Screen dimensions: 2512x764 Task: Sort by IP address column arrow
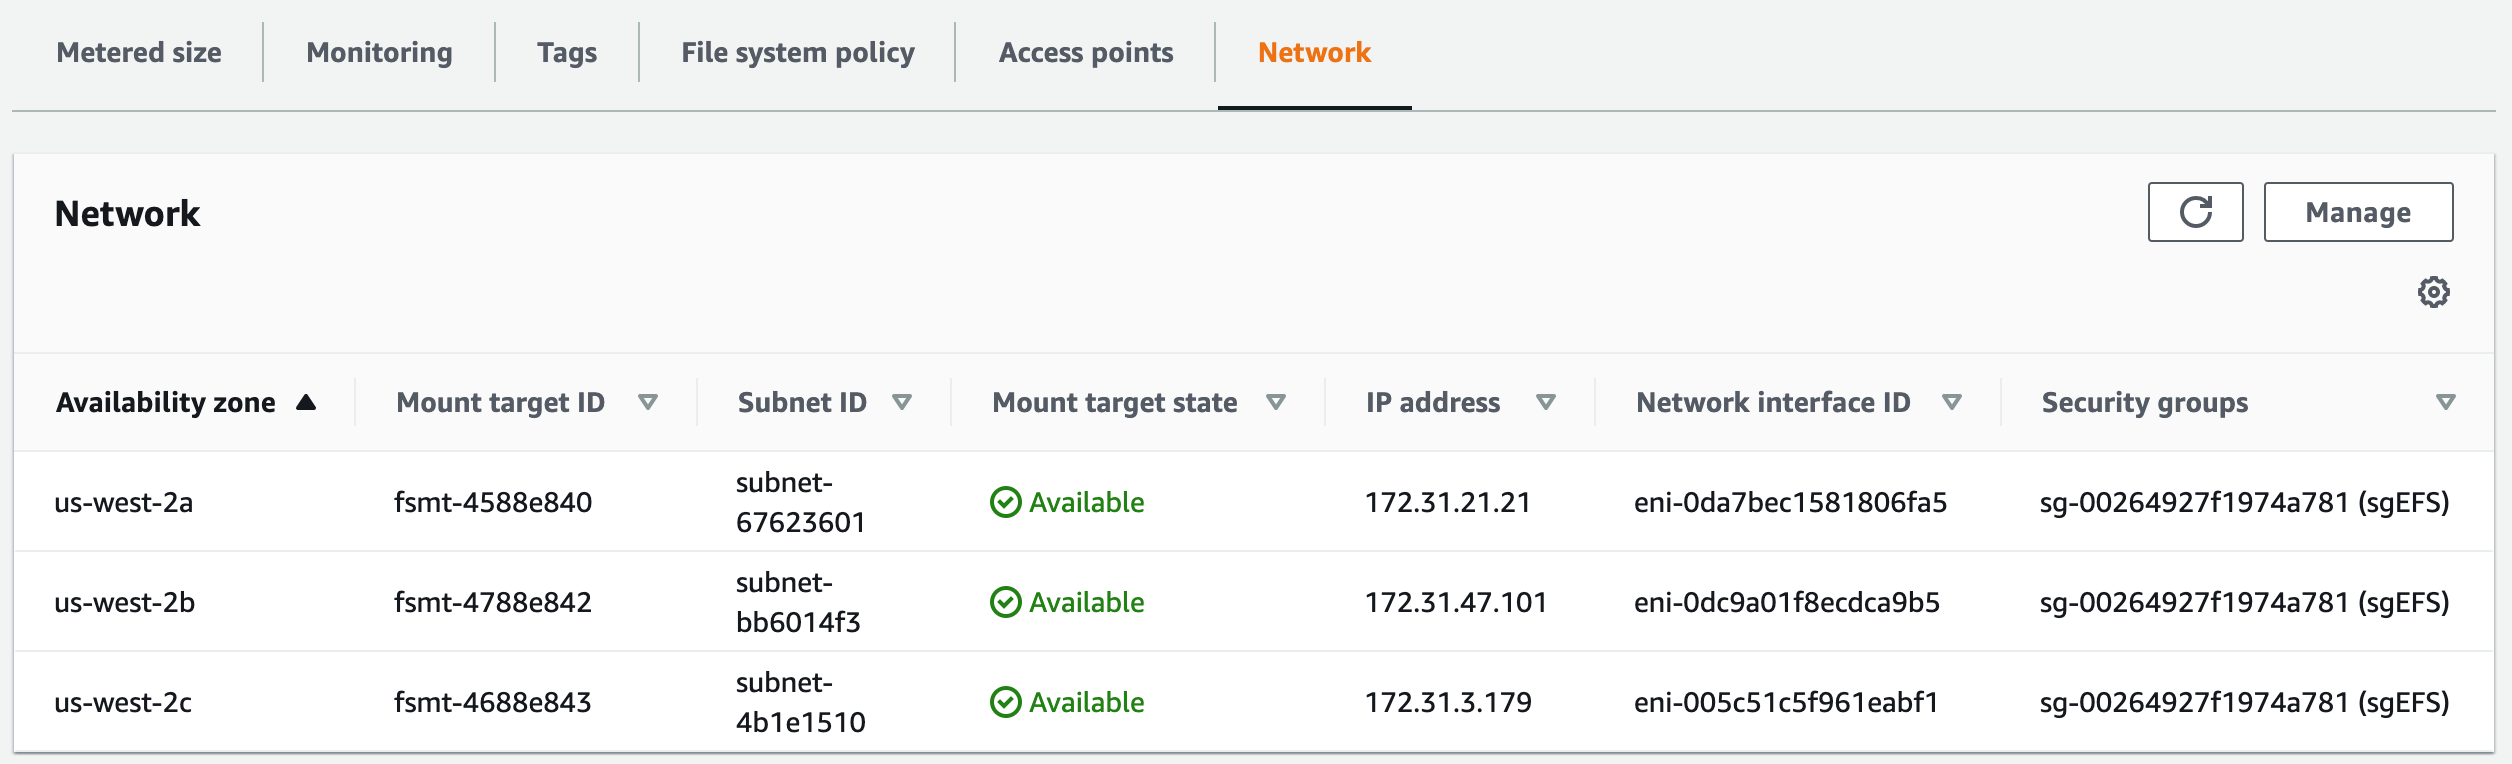(1546, 402)
